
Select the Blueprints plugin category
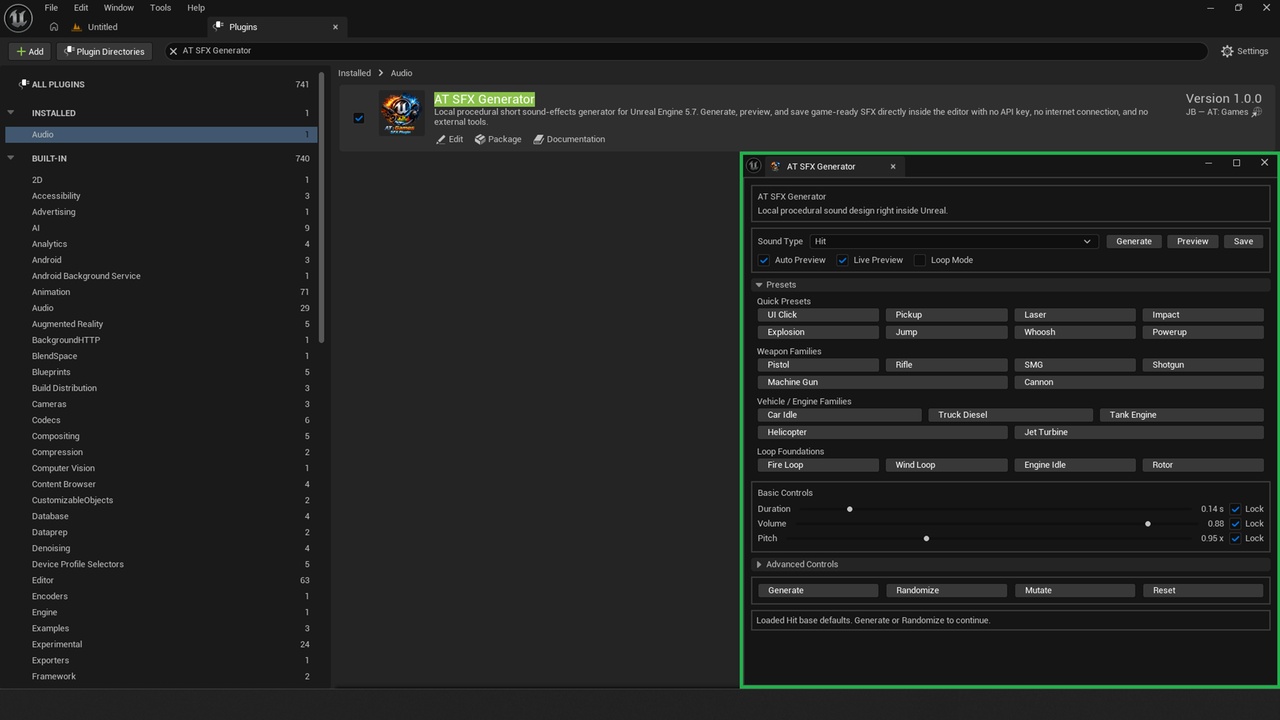[x=160, y=372]
